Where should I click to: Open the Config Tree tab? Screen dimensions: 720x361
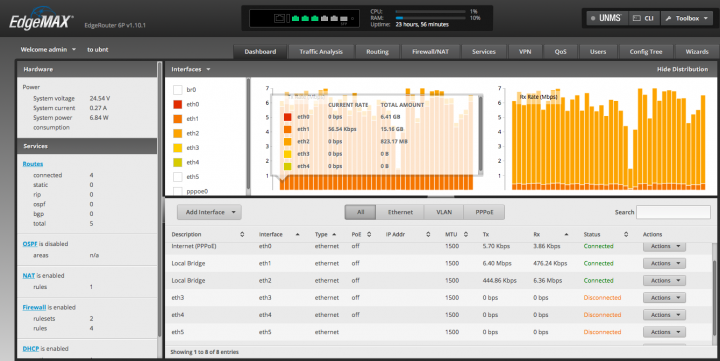point(646,52)
